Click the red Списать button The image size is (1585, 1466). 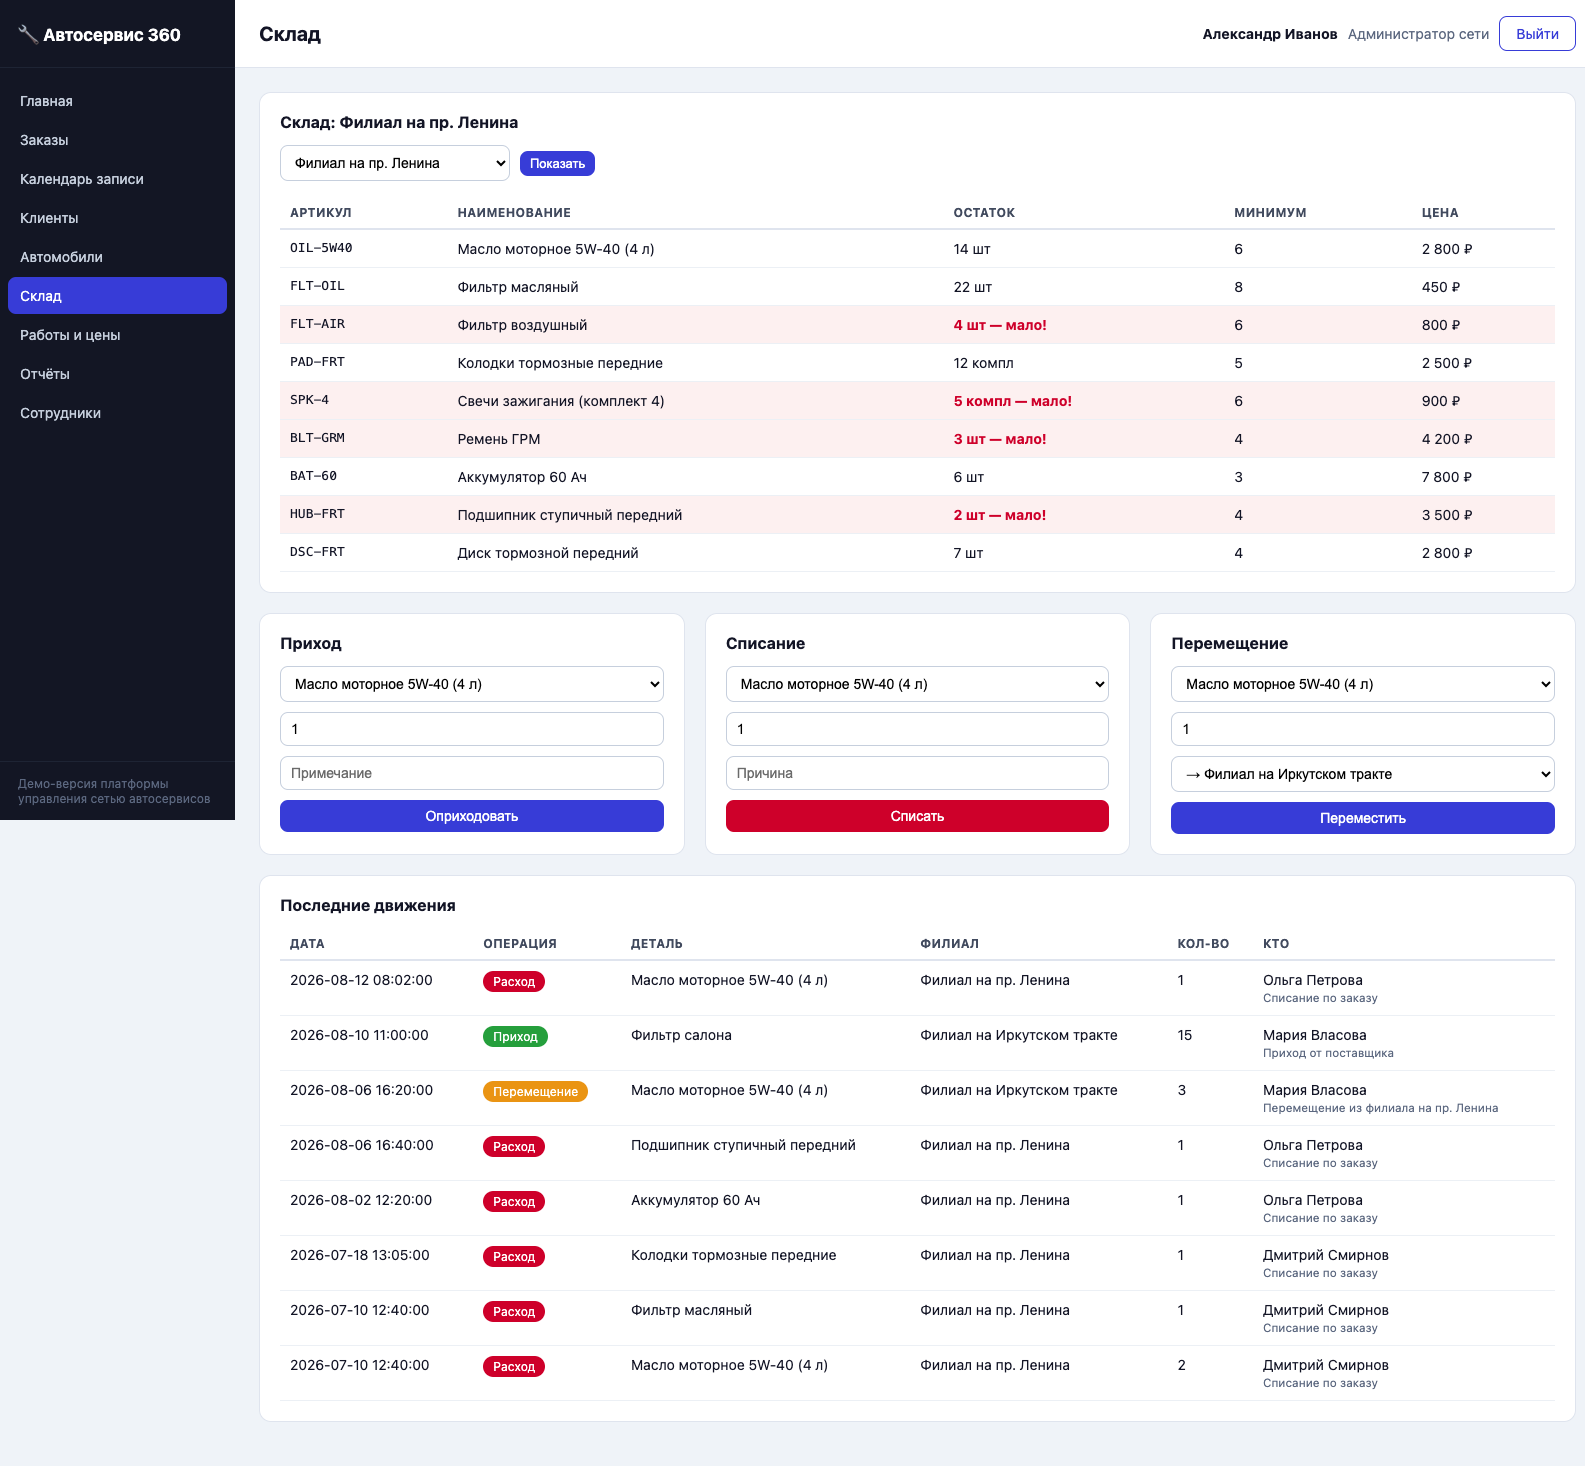pyautogui.click(x=917, y=816)
